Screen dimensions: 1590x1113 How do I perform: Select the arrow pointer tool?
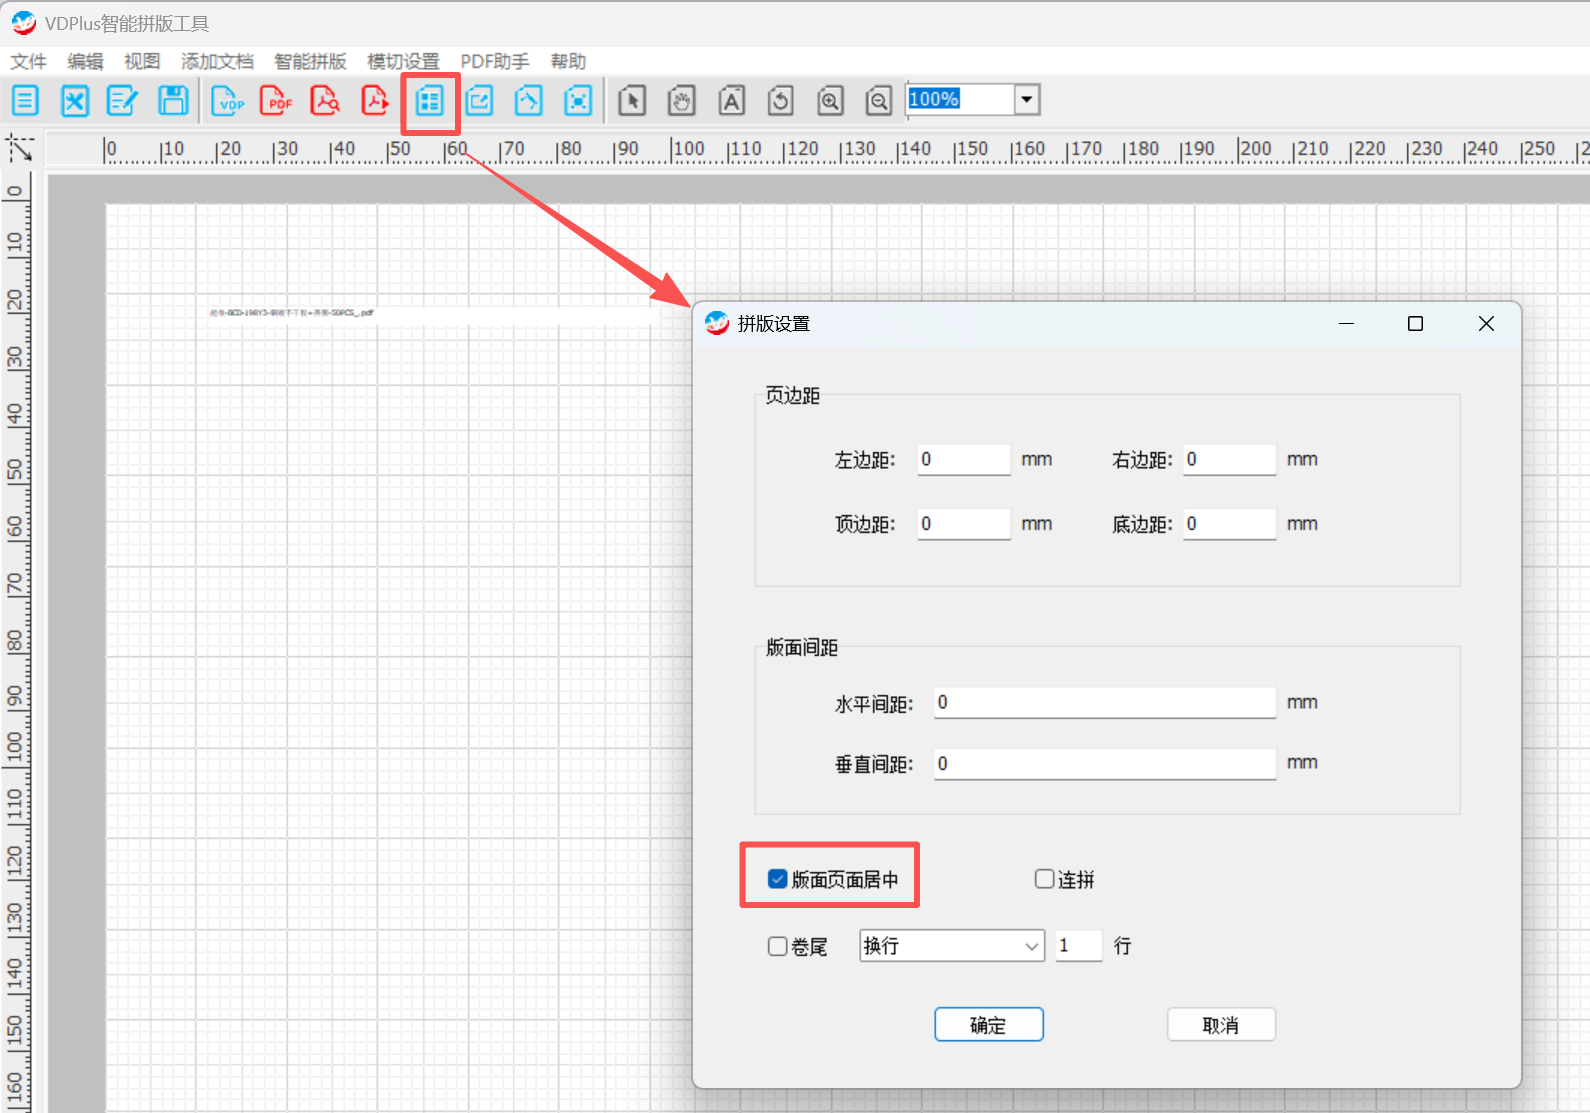click(632, 100)
